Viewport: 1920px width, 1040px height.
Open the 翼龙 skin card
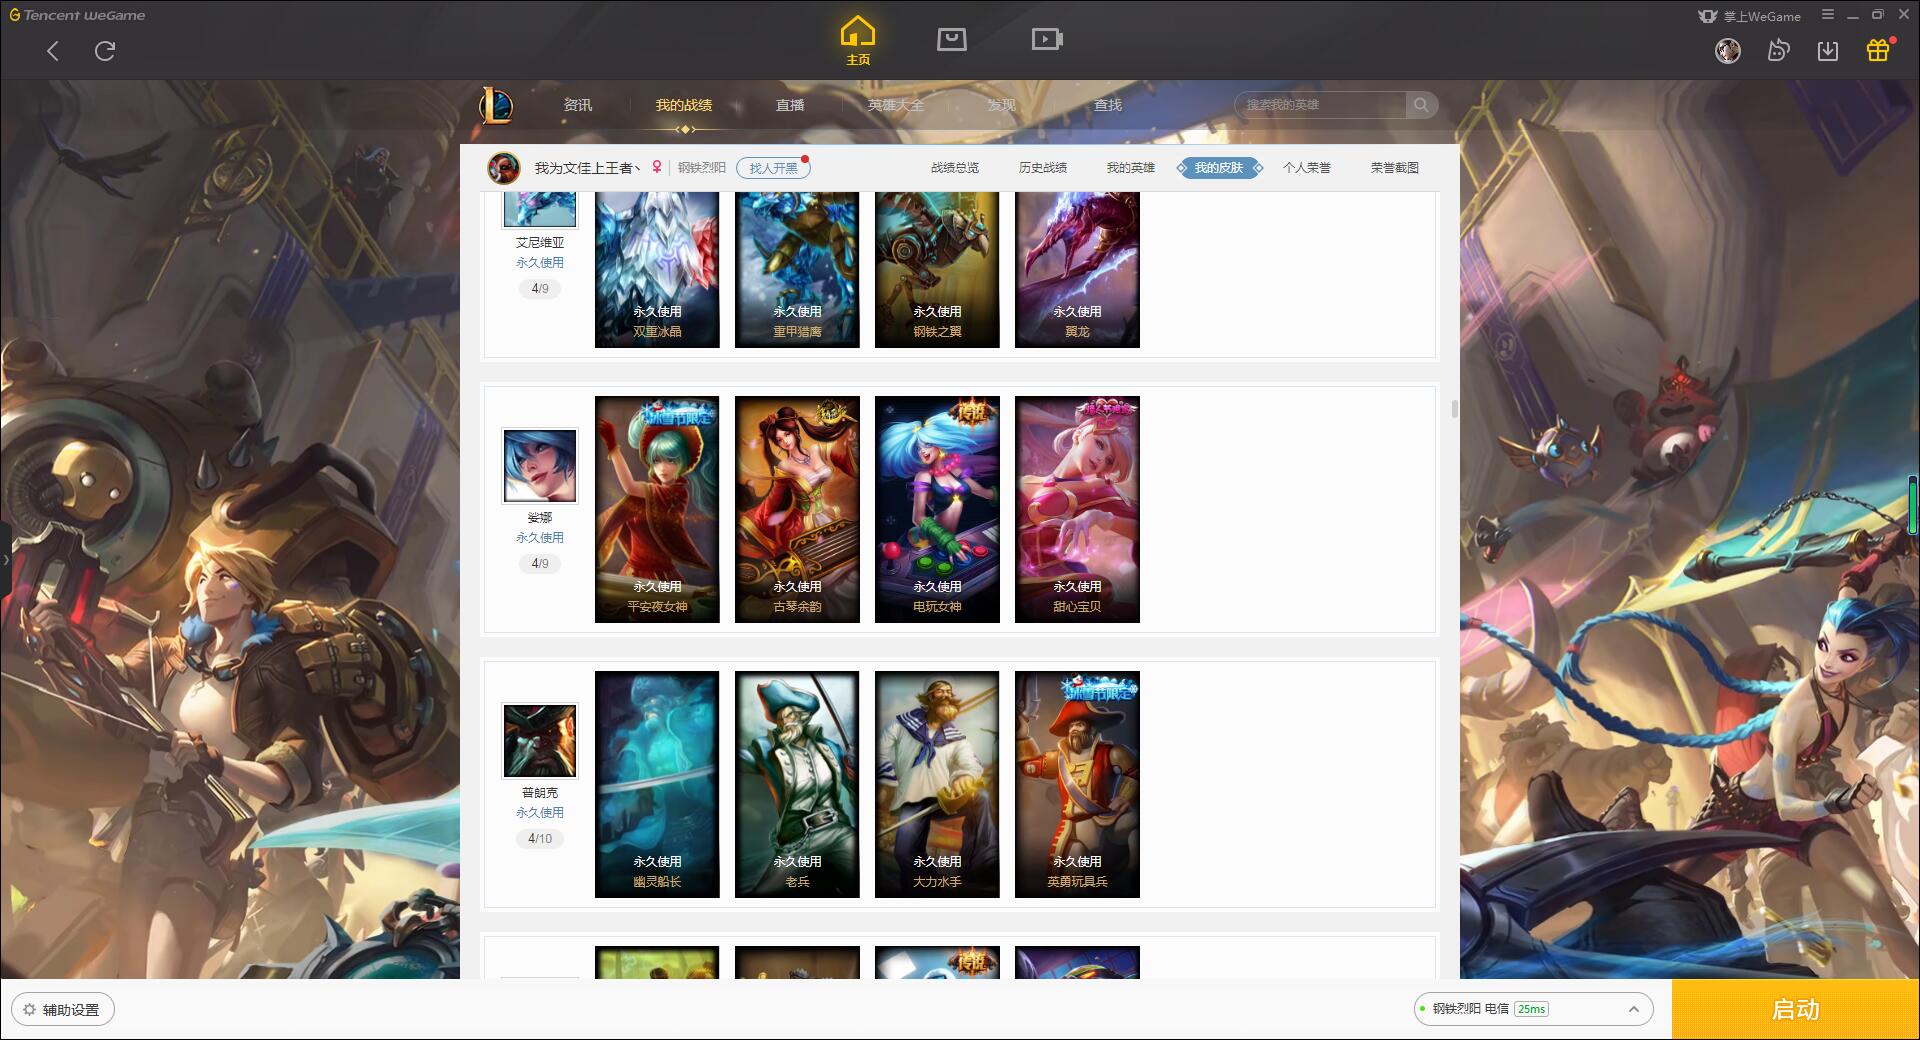point(1077,270)
